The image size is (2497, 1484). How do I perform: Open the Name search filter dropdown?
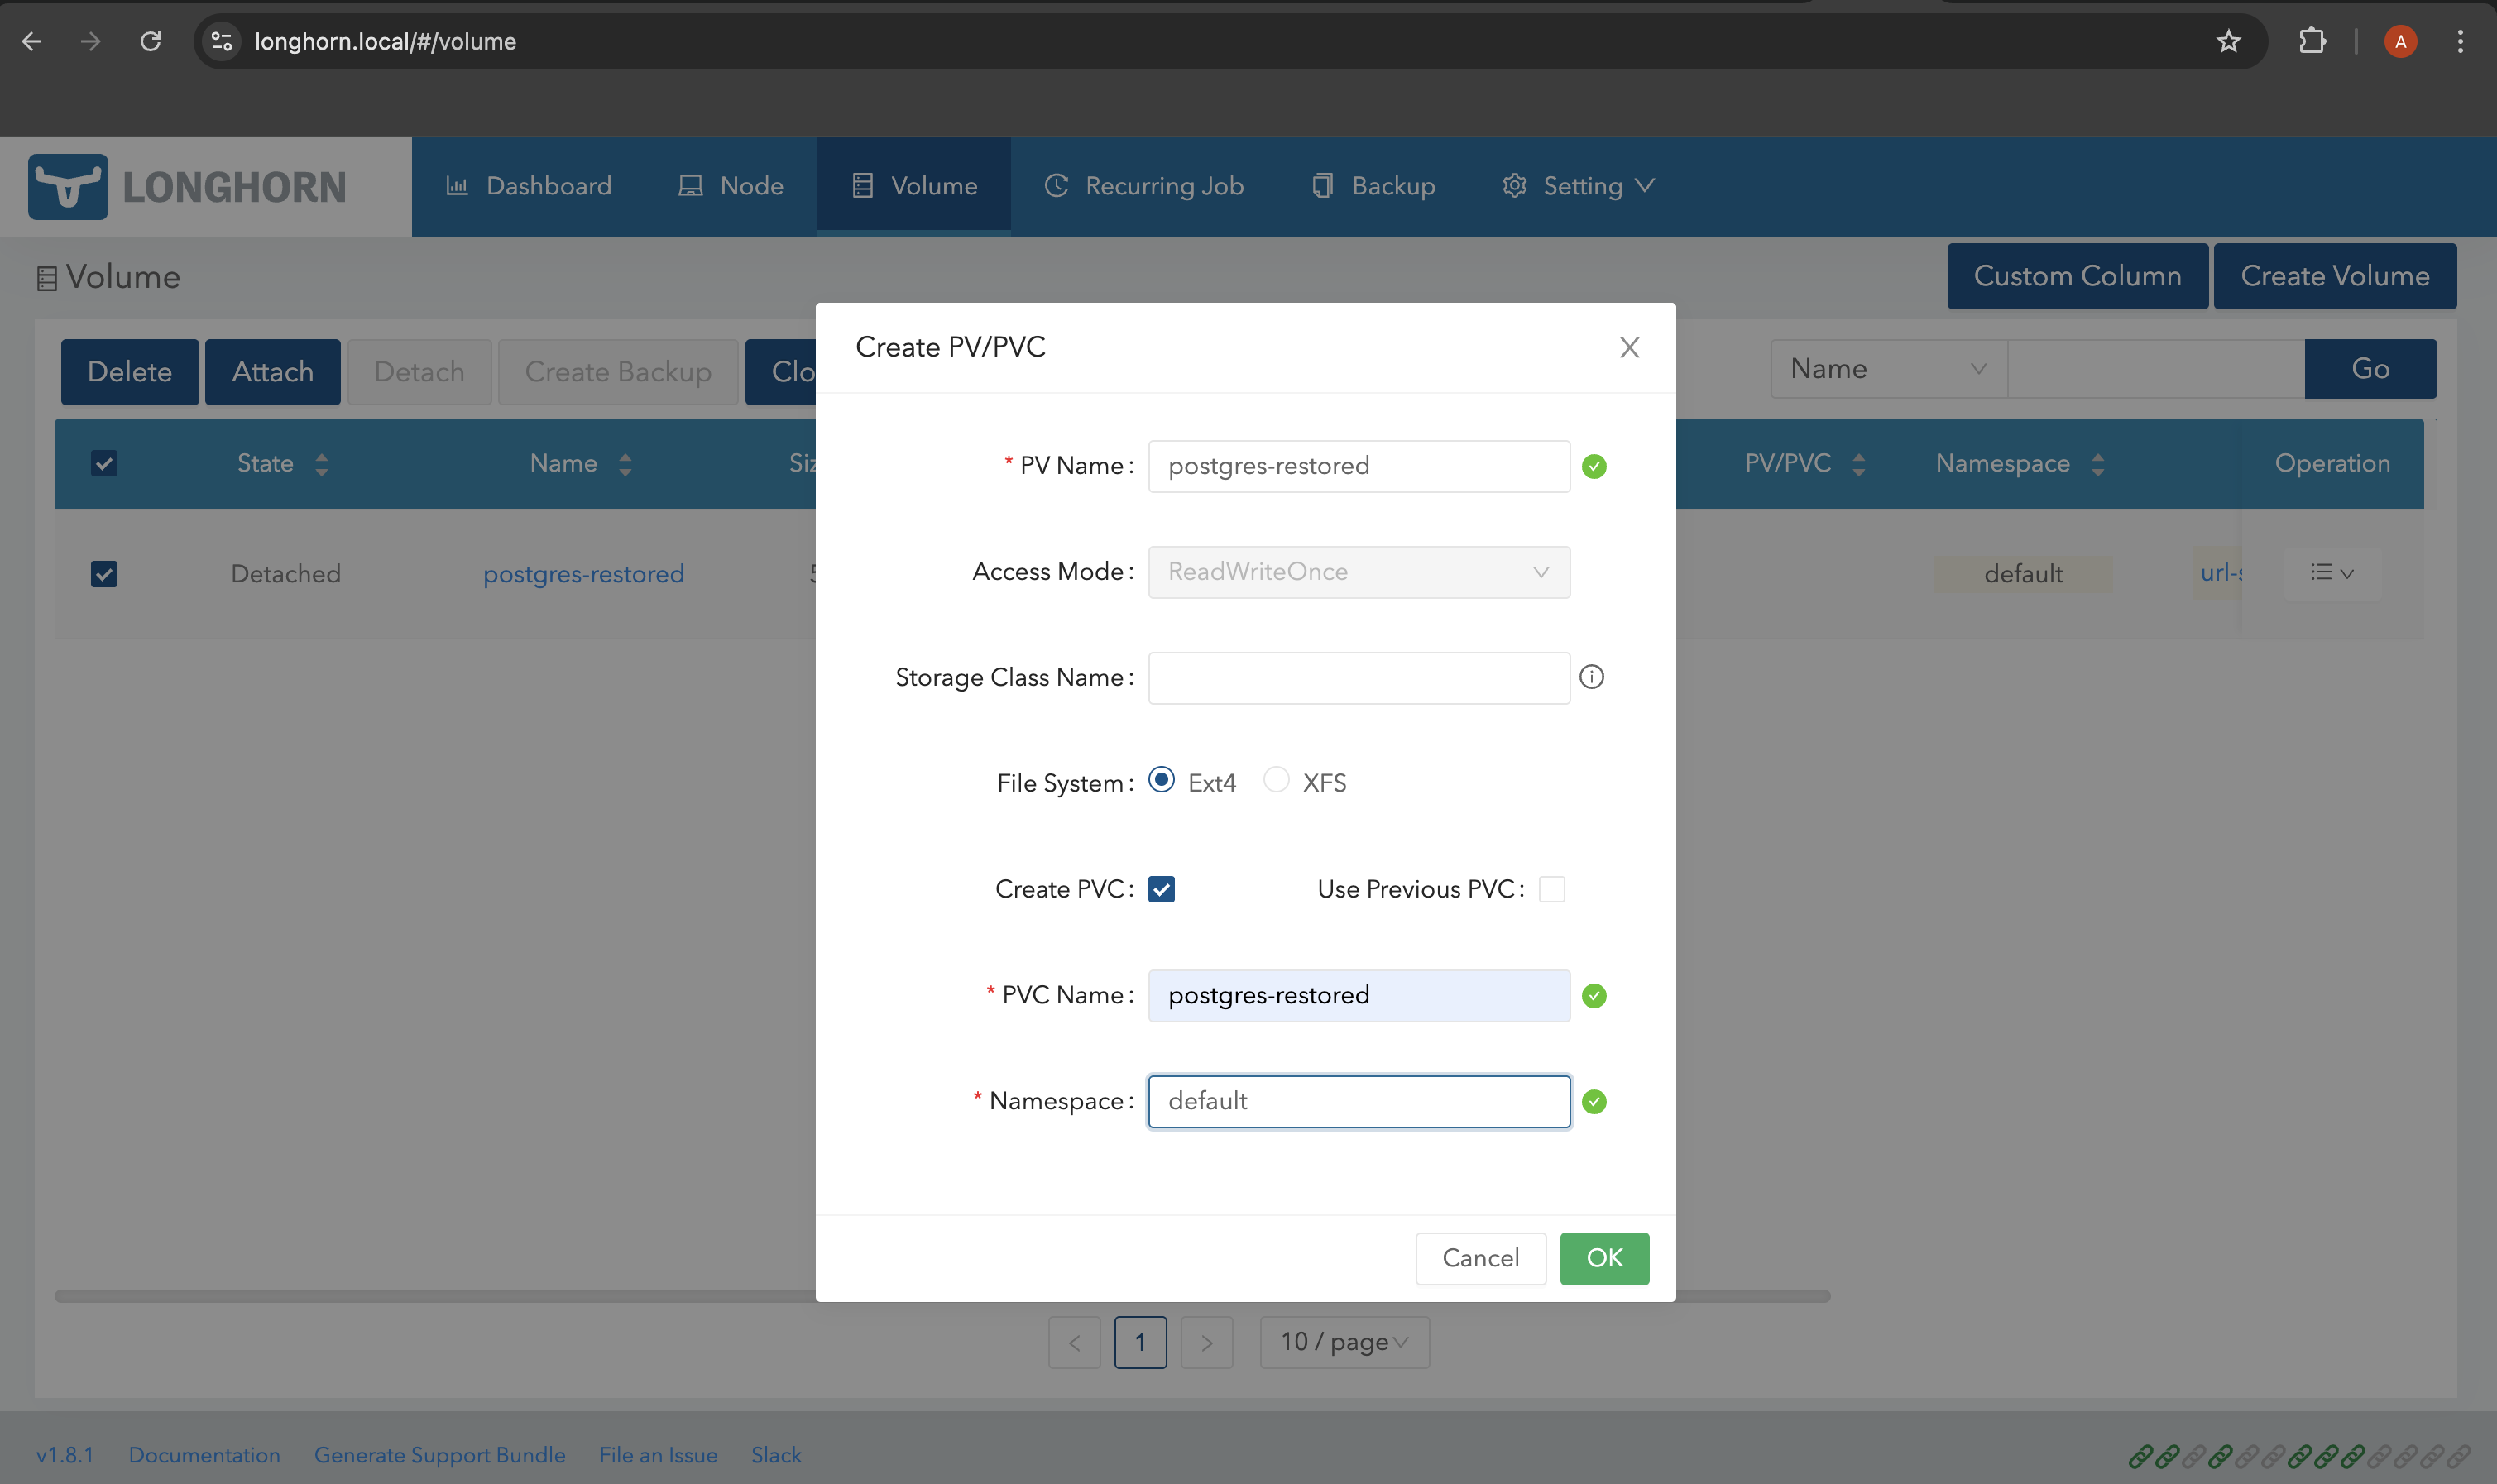coord(1887,369)
